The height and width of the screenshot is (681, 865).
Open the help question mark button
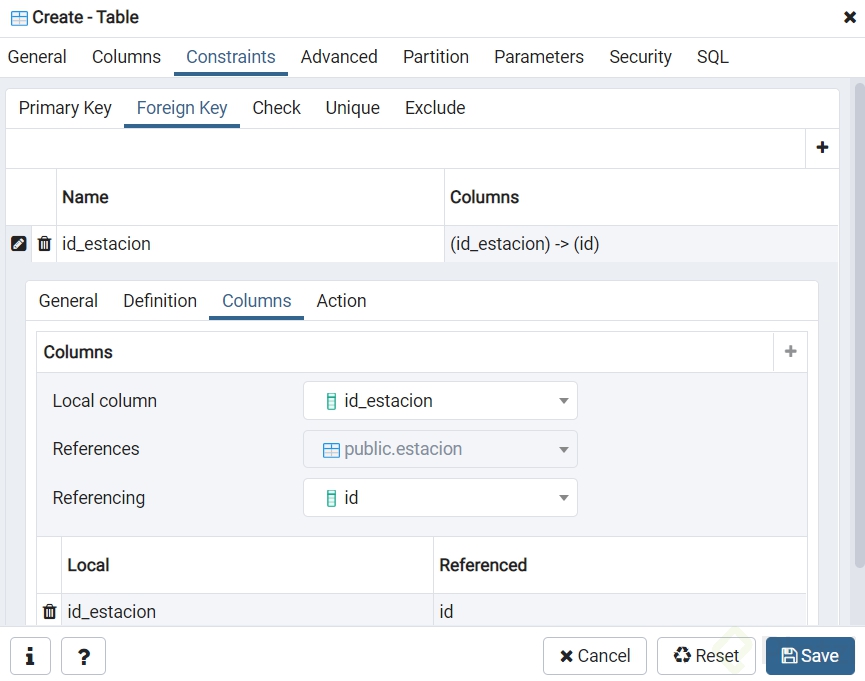[x=83, y=656]
